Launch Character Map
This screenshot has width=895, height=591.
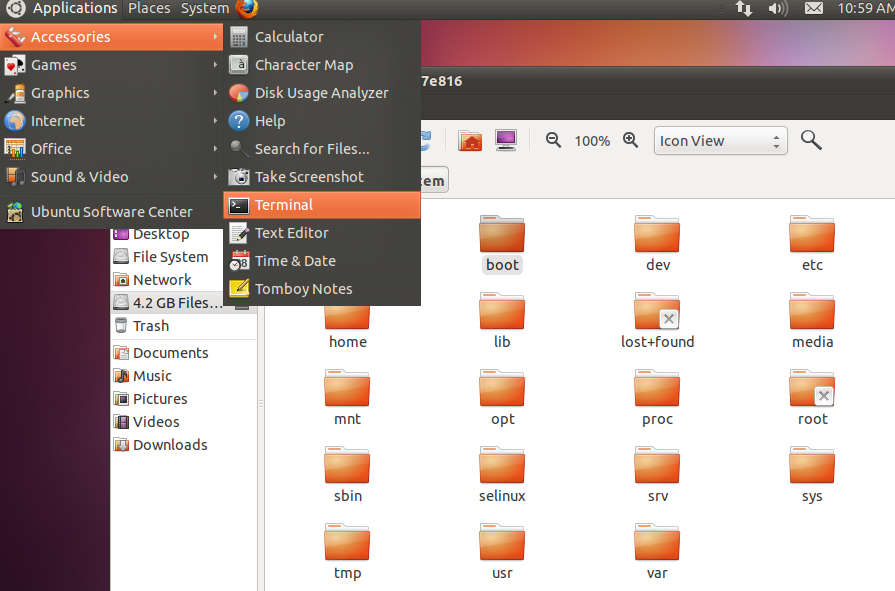322,65
